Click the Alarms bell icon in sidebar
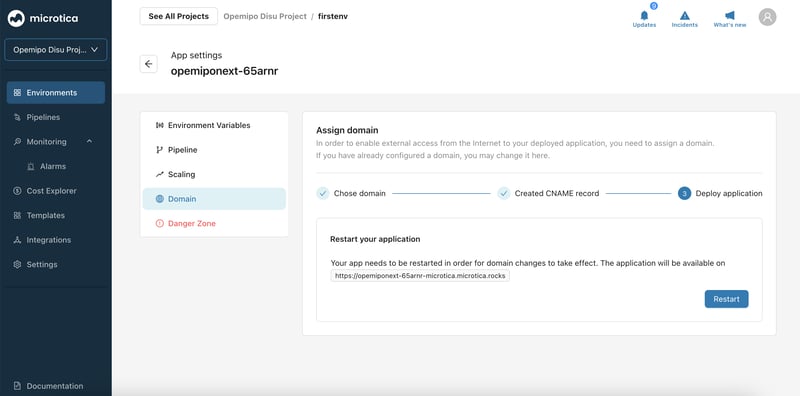The width and height of the screenshot is (800, 396). (x=31, y=166)
